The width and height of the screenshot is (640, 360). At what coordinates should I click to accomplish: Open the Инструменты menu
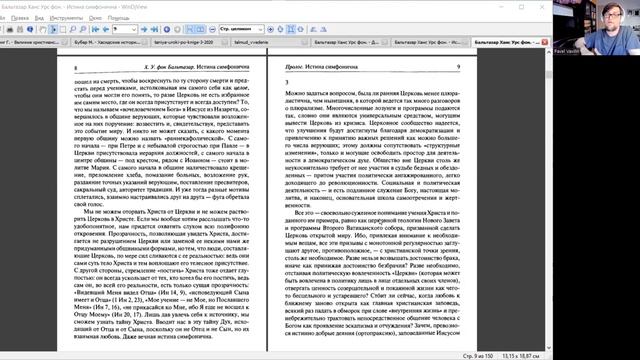[66, 18]
